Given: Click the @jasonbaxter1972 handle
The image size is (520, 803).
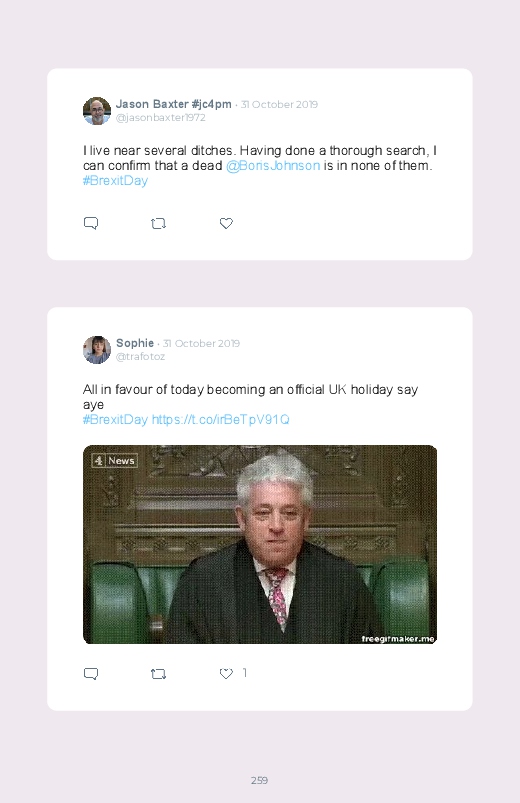Looking at the screenshot, I should click(161, 117).
